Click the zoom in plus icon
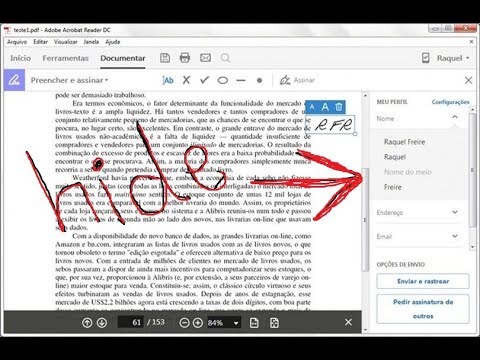480x360 pixels. (x=198, y=323)
